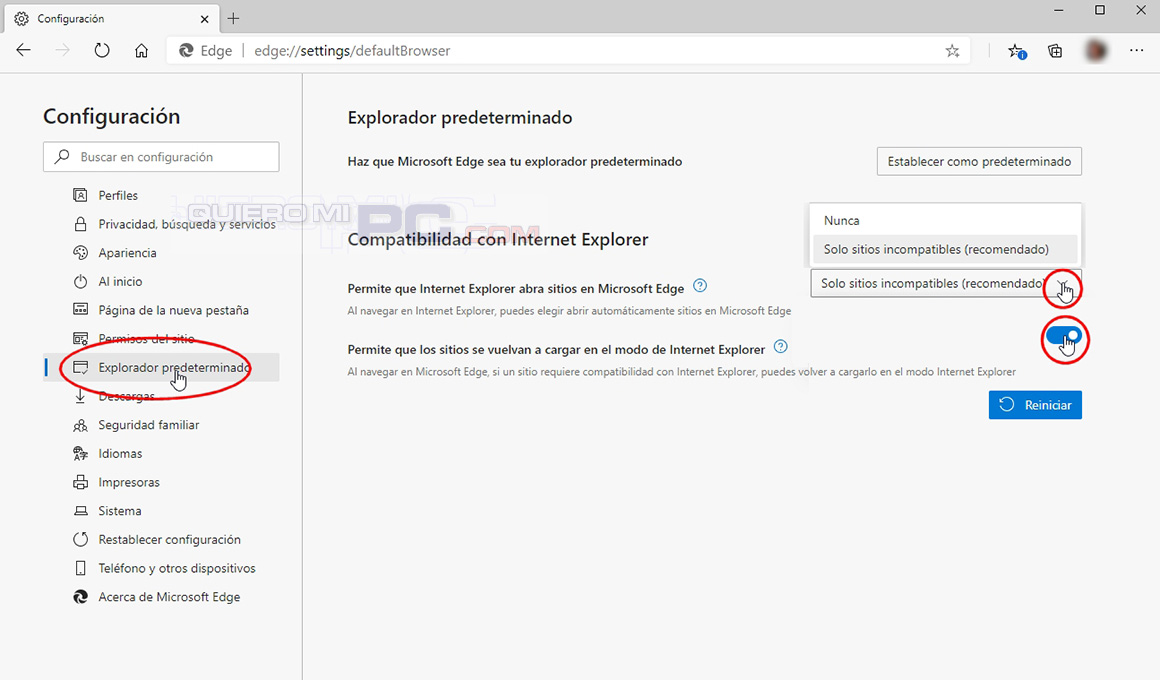The width and height of the screenshot is (1160, 680).
Task: Click the Idiomas language icon
Action: pyautogui.click(x=80, y=453)
